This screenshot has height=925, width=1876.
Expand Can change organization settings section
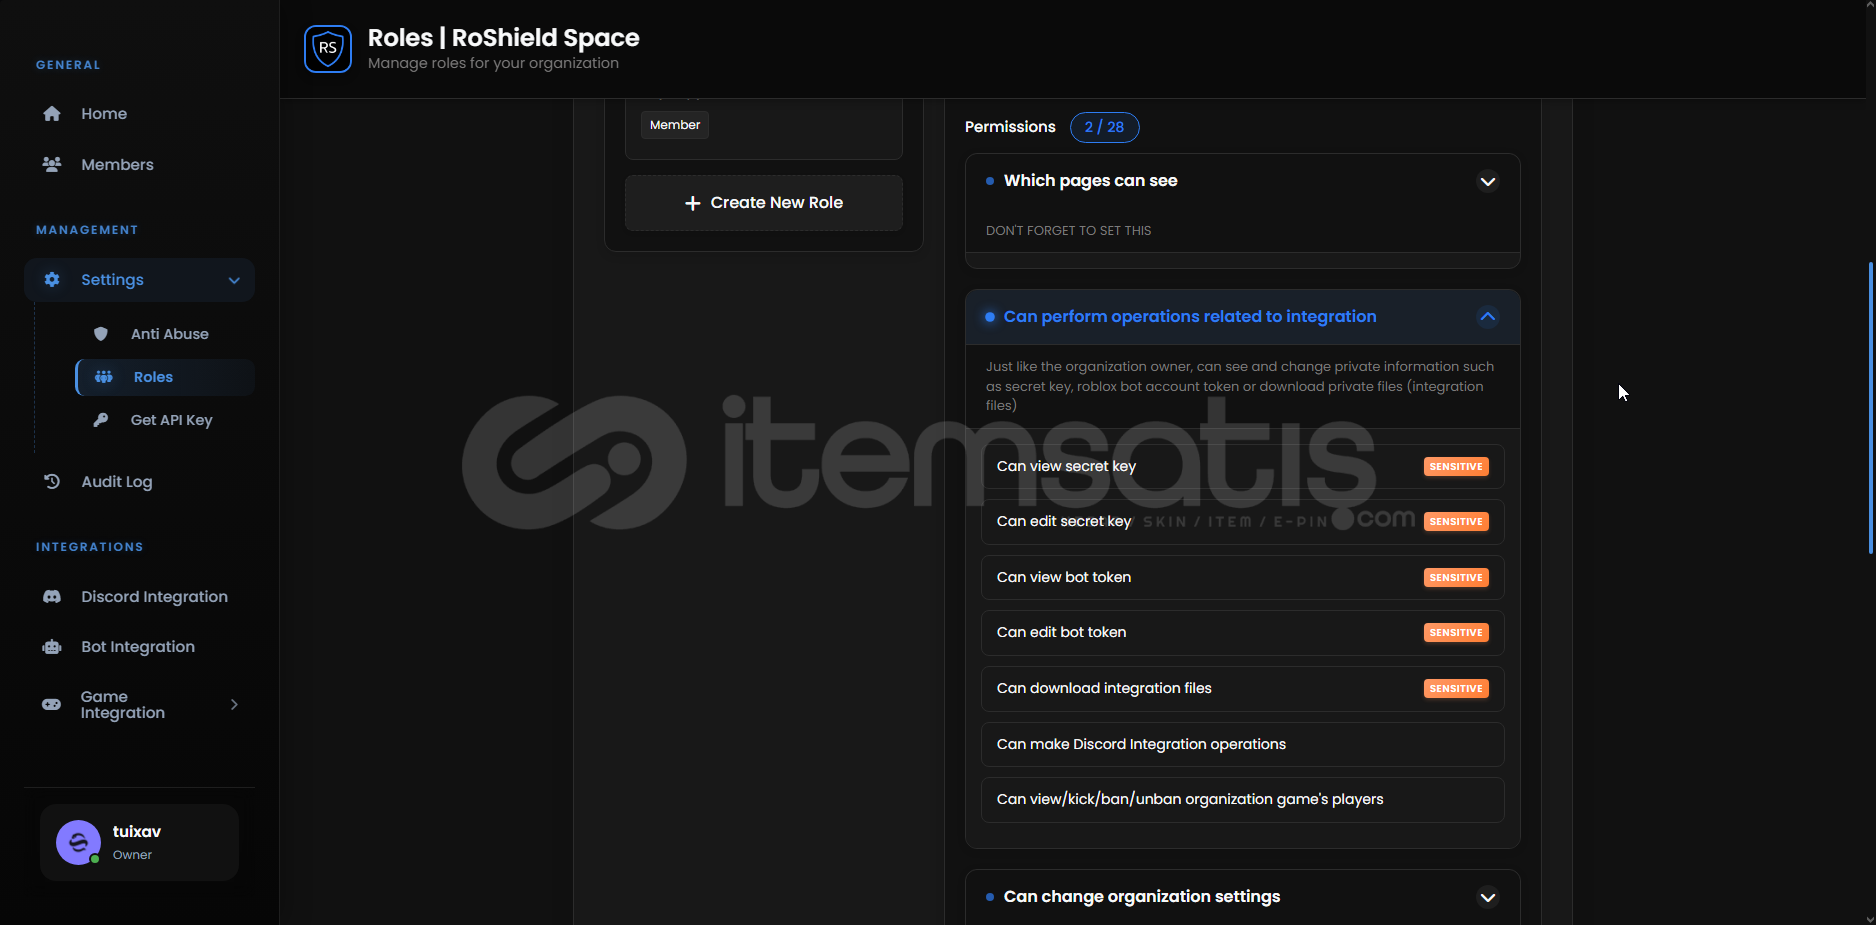[x=1487, y=897]
